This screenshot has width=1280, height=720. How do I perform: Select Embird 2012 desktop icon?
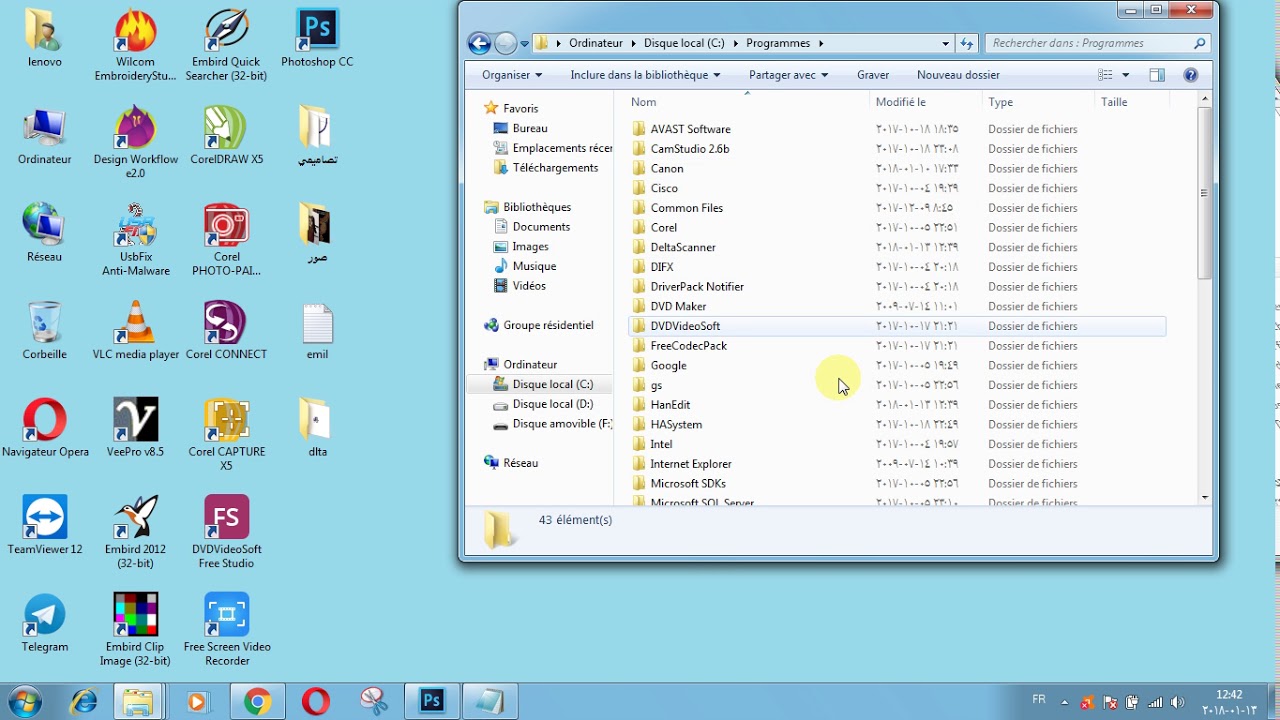135,532
